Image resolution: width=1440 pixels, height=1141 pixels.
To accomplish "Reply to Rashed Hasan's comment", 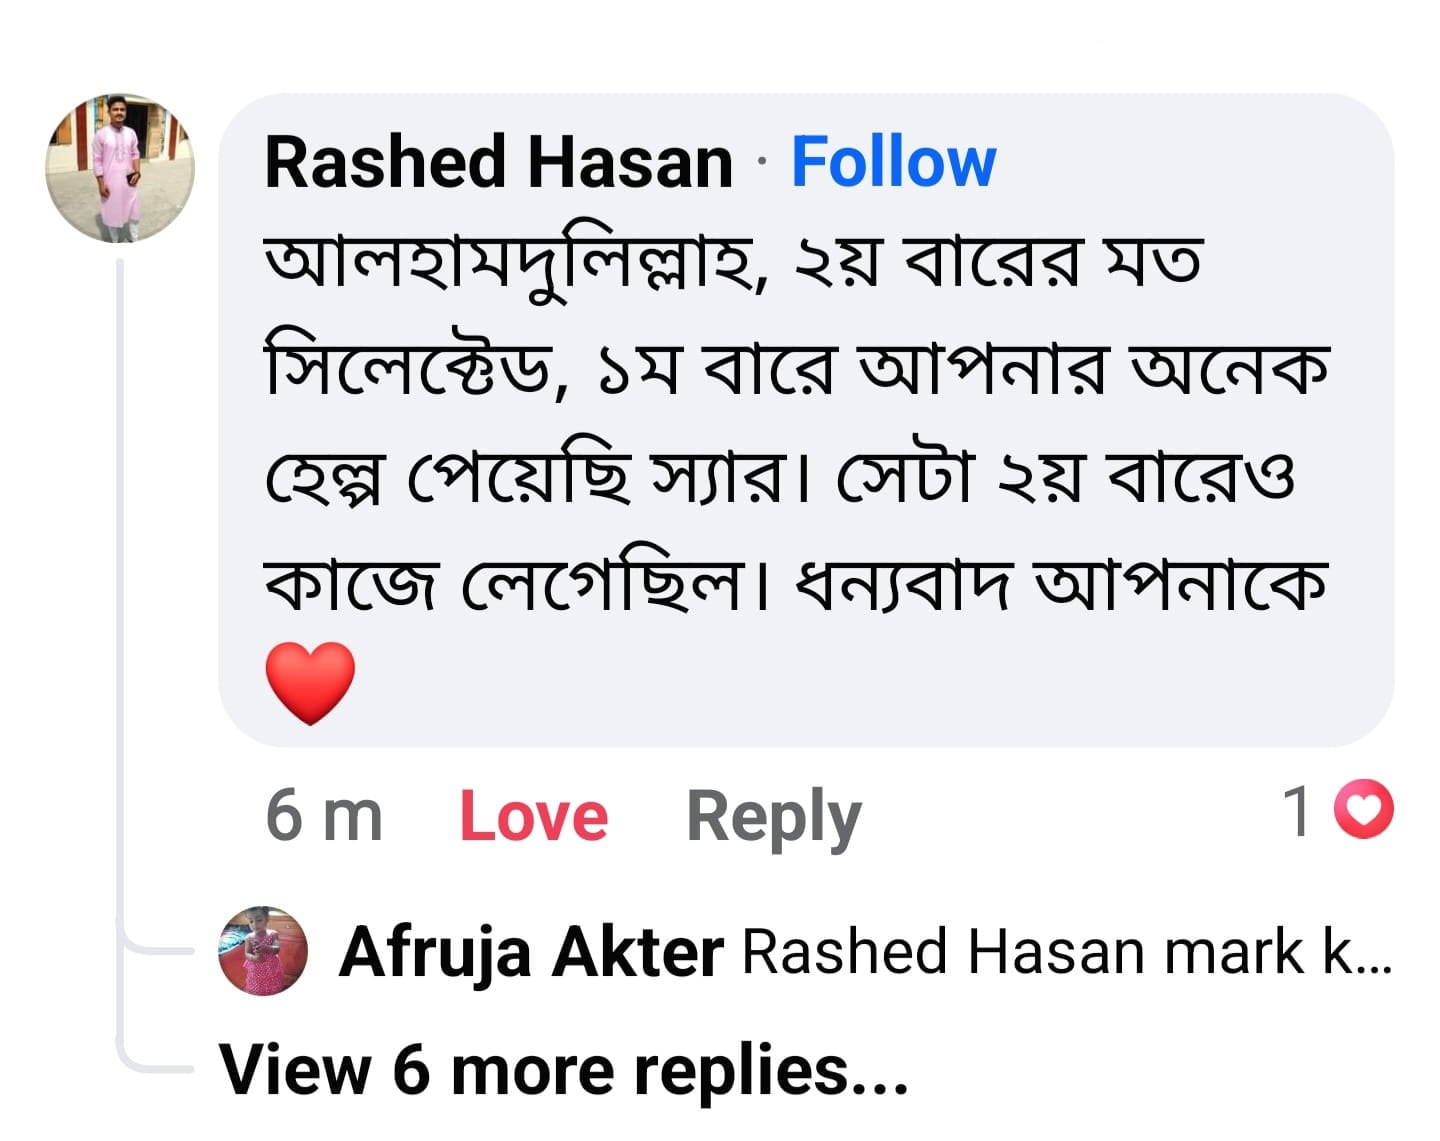I will (773, 816).
